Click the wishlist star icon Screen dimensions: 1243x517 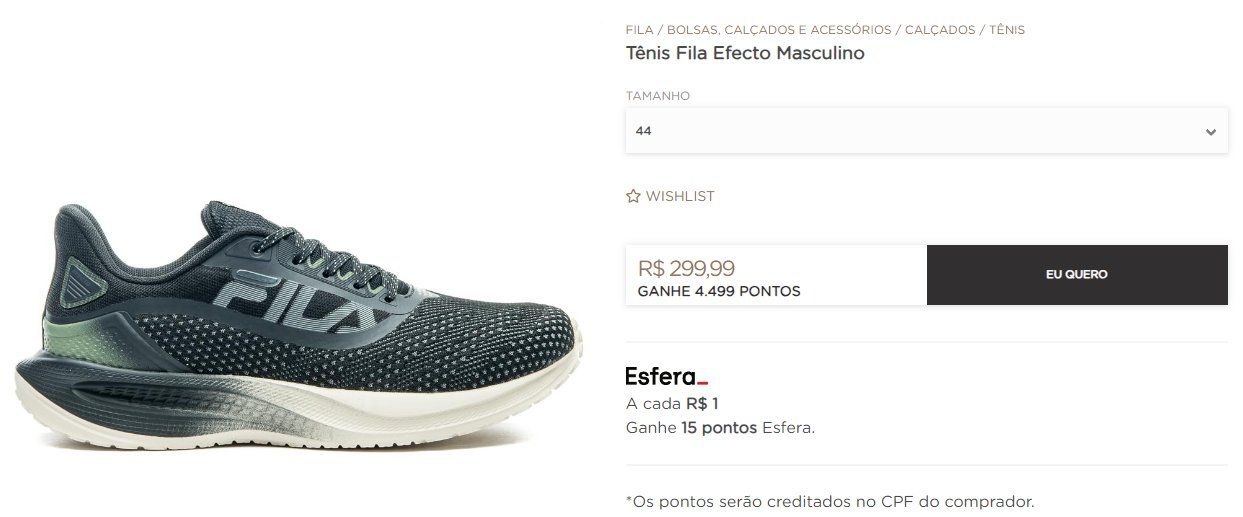633,196
